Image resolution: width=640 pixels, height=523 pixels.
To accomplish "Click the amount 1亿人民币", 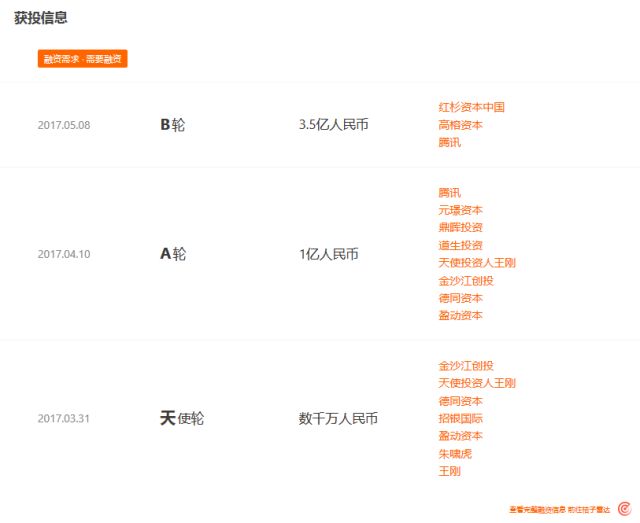I will (329, 254).
